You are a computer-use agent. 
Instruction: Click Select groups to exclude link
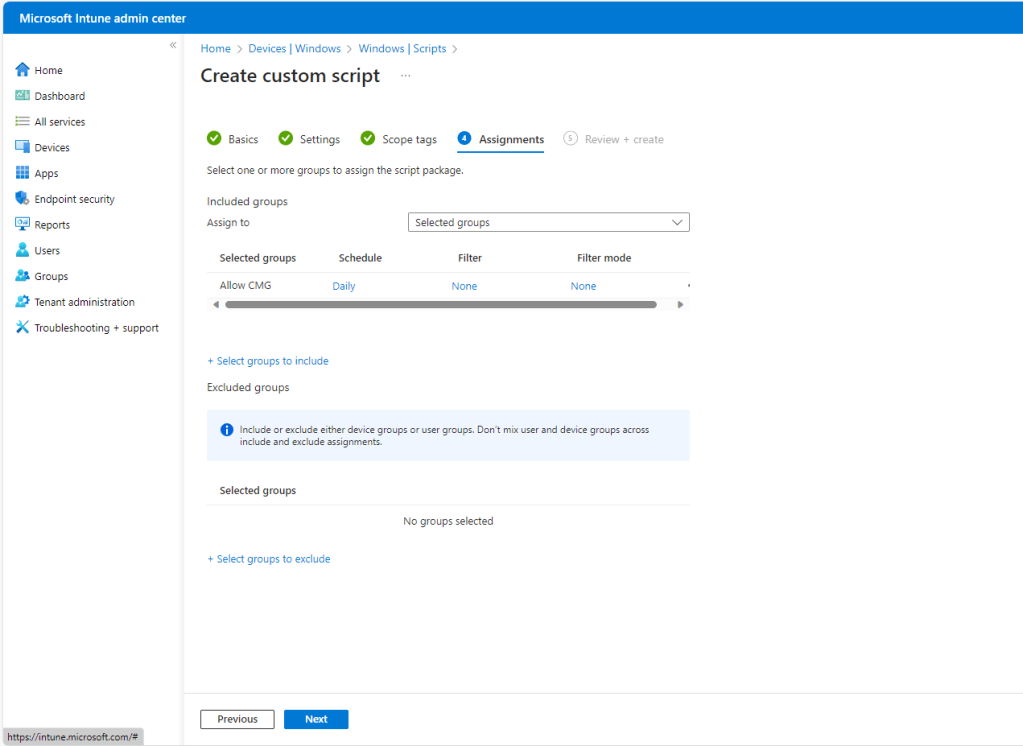click(269, 559)
